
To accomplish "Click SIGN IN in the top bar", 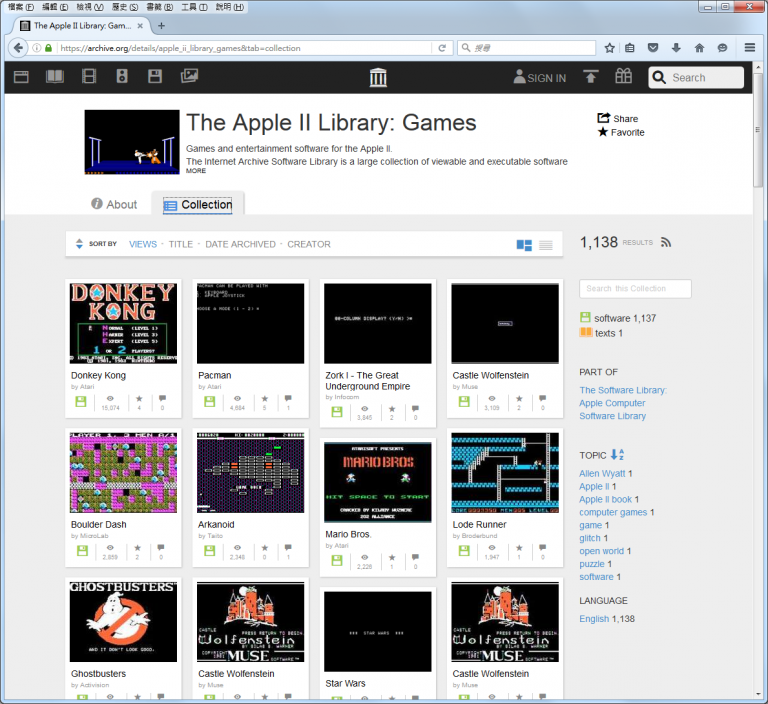I will pyautogui.click(x=540, y=77).
